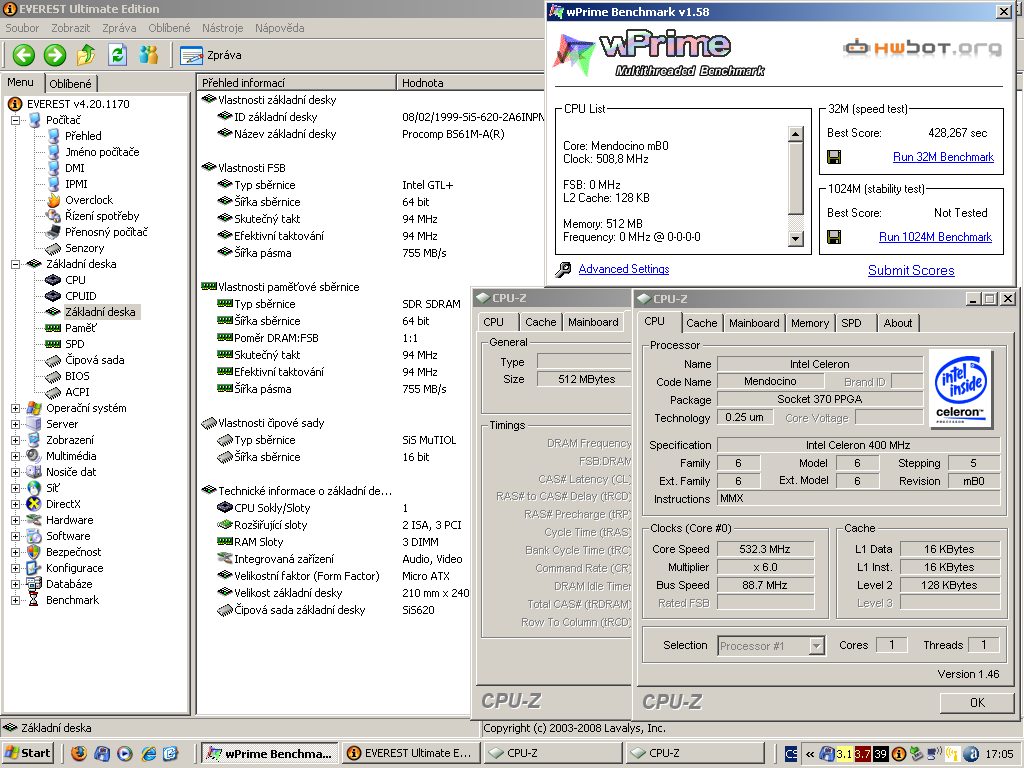
Task: Click Submit Scores link in wPrime
Action: pyautogui.click(x=911, y=270)
